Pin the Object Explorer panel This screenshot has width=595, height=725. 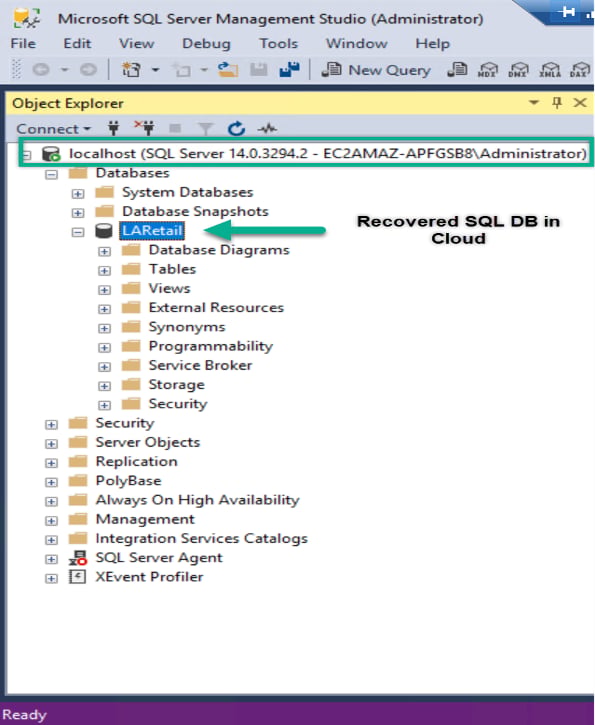557,103
